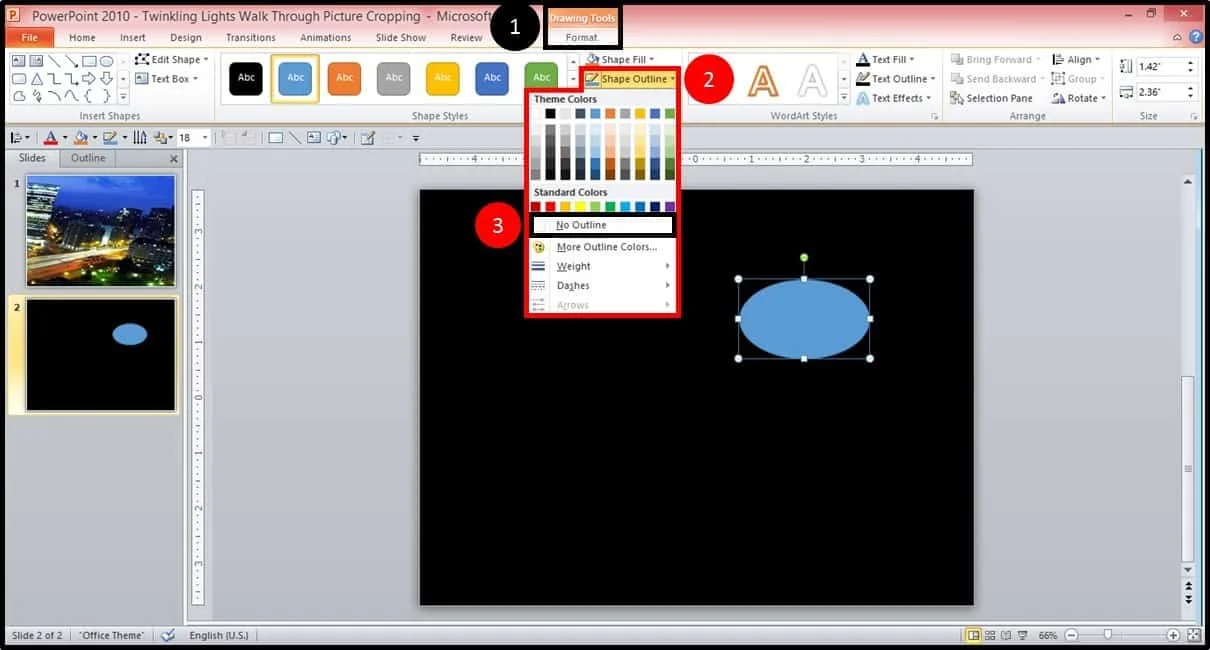Expand the Text Outline dropdown
Image resolution: width=1210 pixels, height=650 pixels.
(x=896, y=79)
